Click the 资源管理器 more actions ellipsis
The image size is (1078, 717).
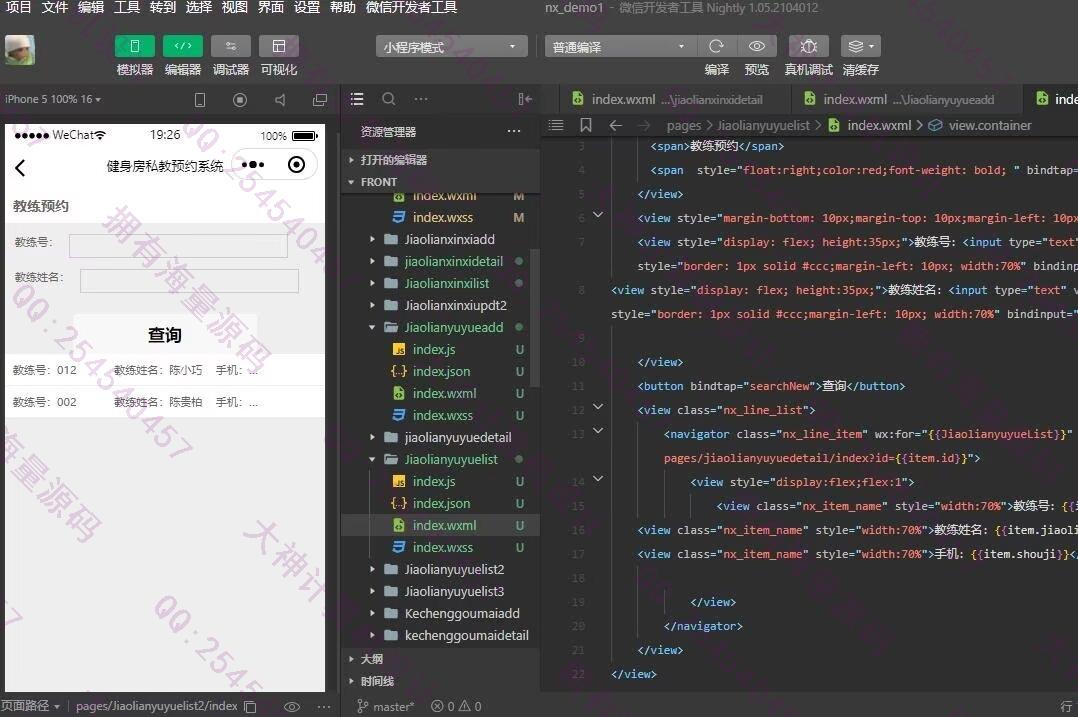coord(514,131)
